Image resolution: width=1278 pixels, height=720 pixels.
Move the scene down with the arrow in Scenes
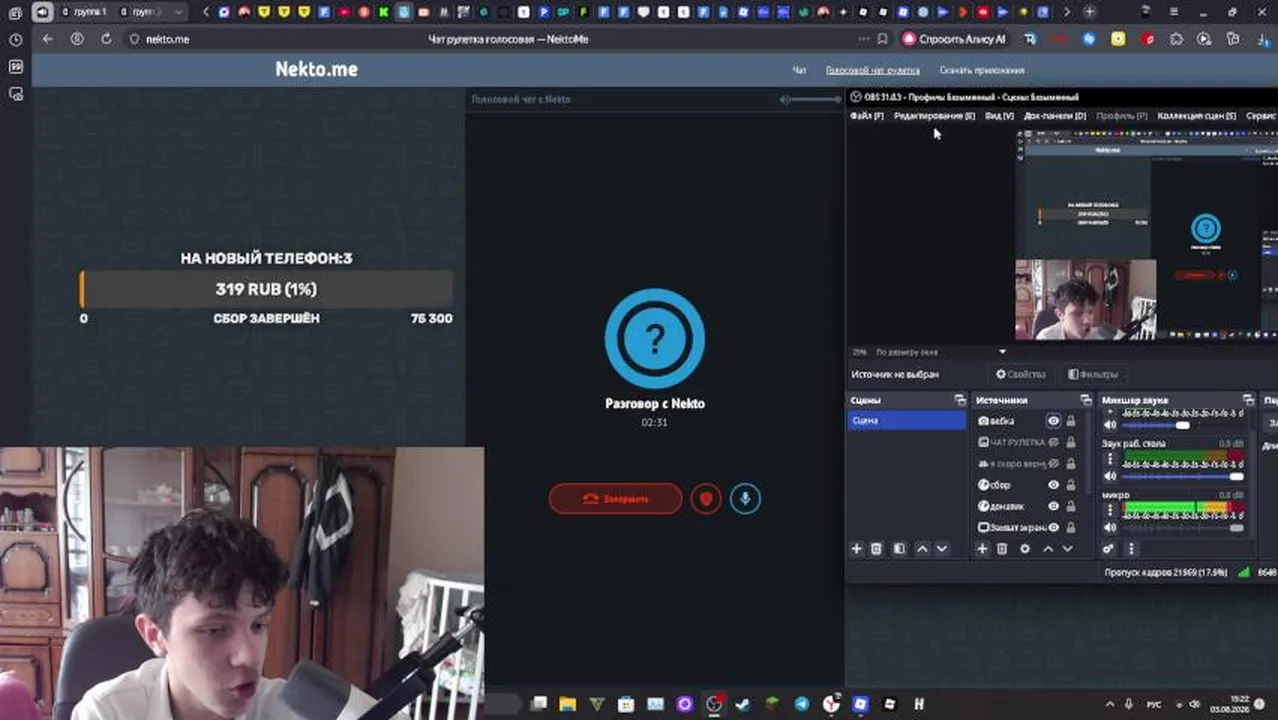(x=941, y=549)
